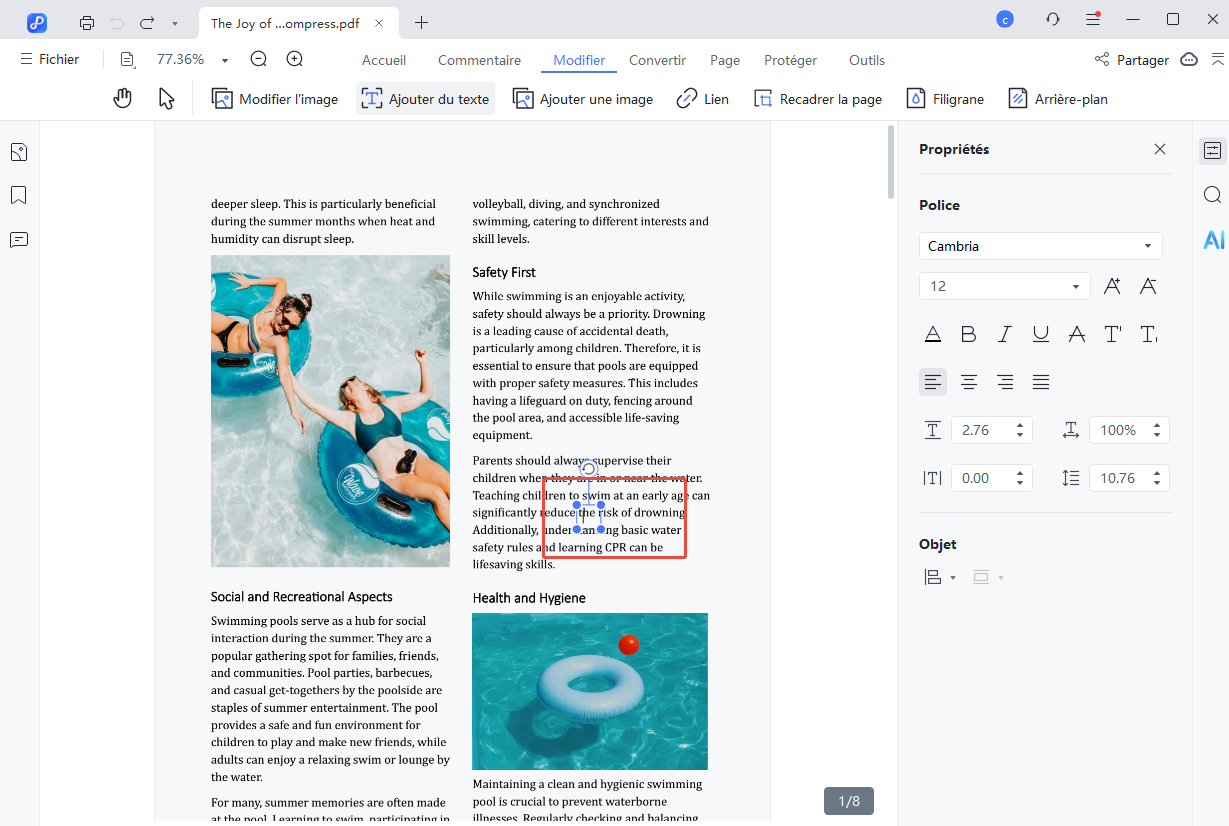Open the search panel icon

pyautogui.click(x=1212, y=195)
